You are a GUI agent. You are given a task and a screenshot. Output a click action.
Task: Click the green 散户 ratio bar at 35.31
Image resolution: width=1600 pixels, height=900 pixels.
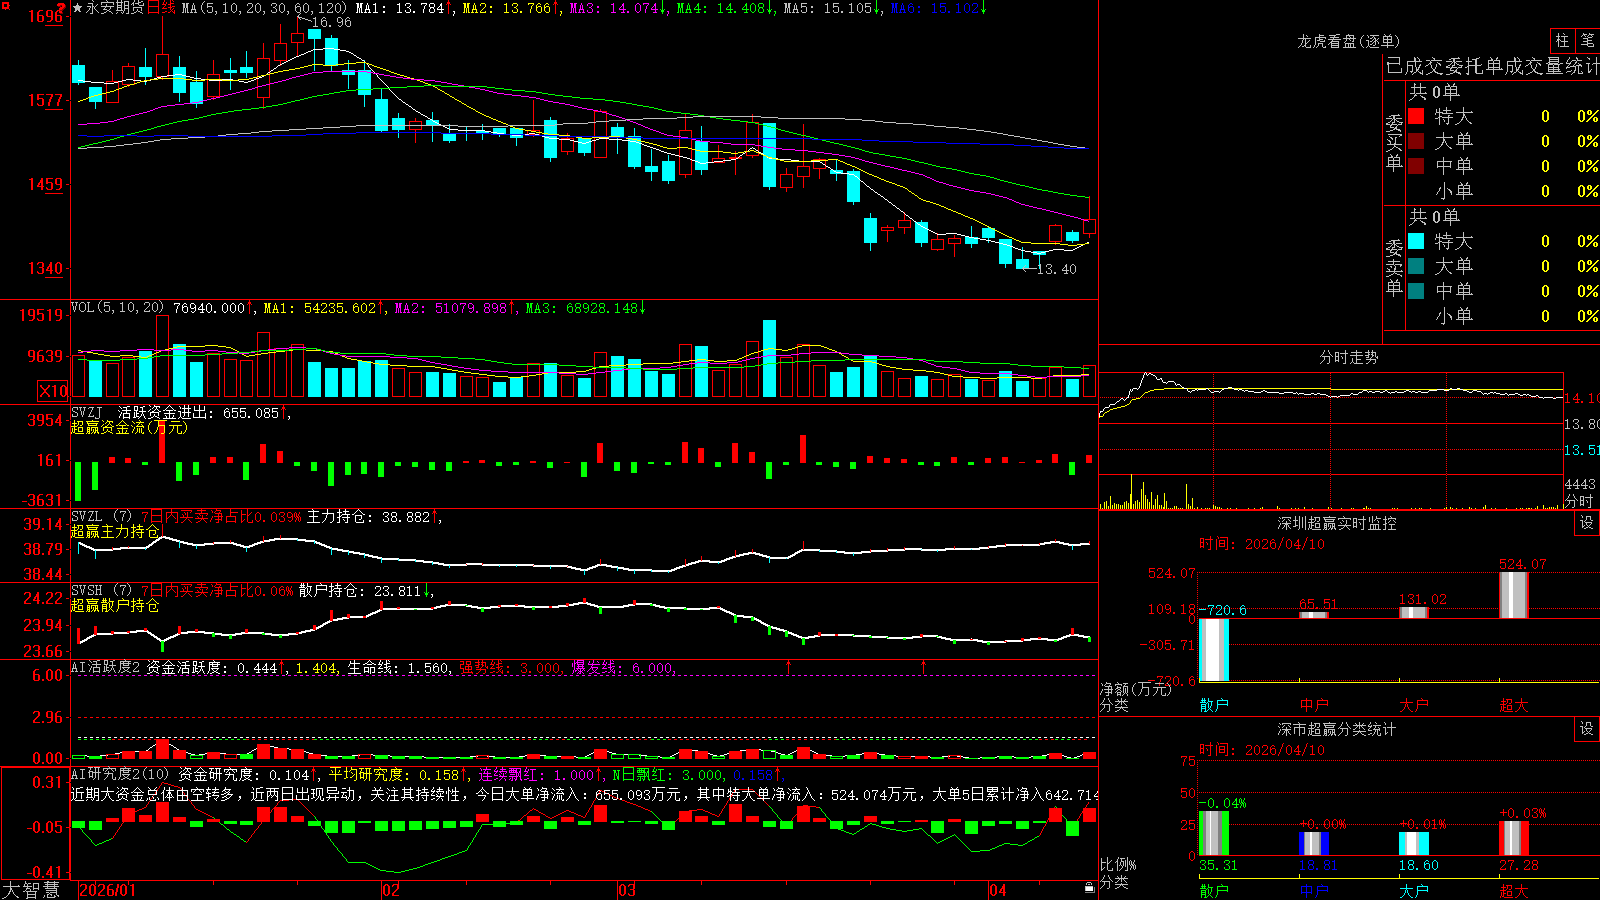1214,833
